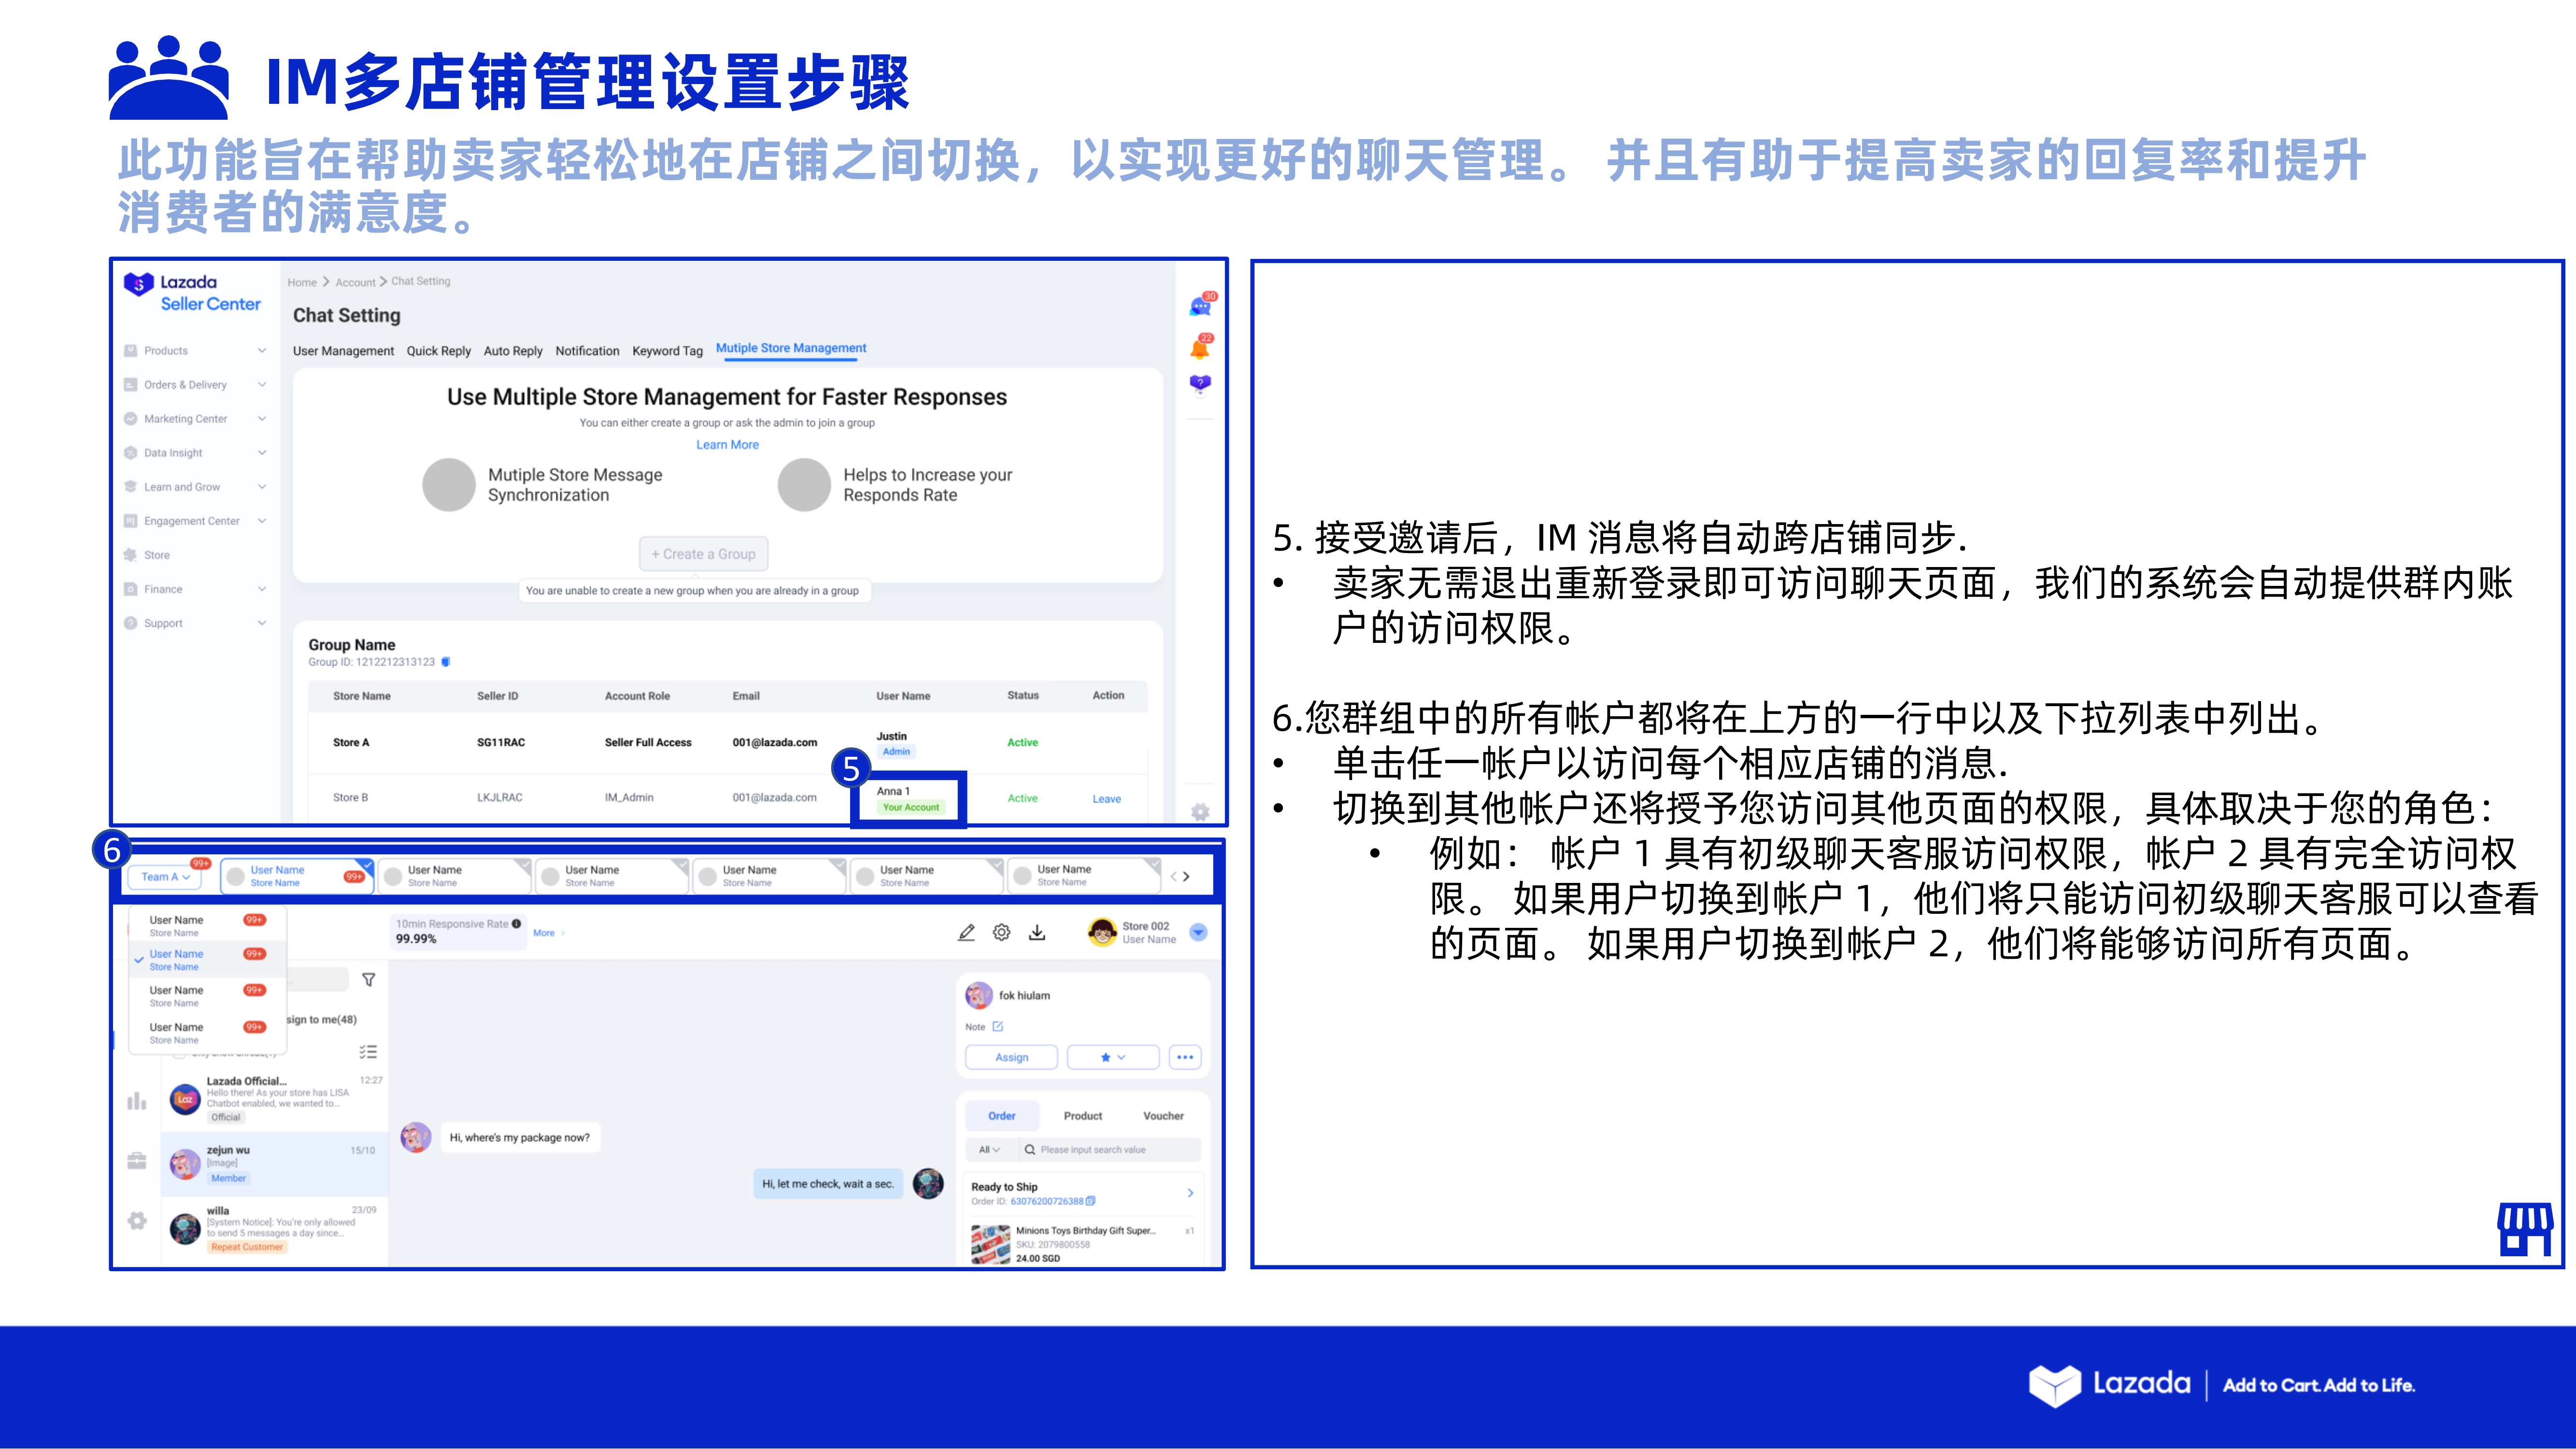Image resolution: width=2576 pixels, height=1449 pixels.
Task: Expand the Marketing Center chevron
Action: (262, 419)
